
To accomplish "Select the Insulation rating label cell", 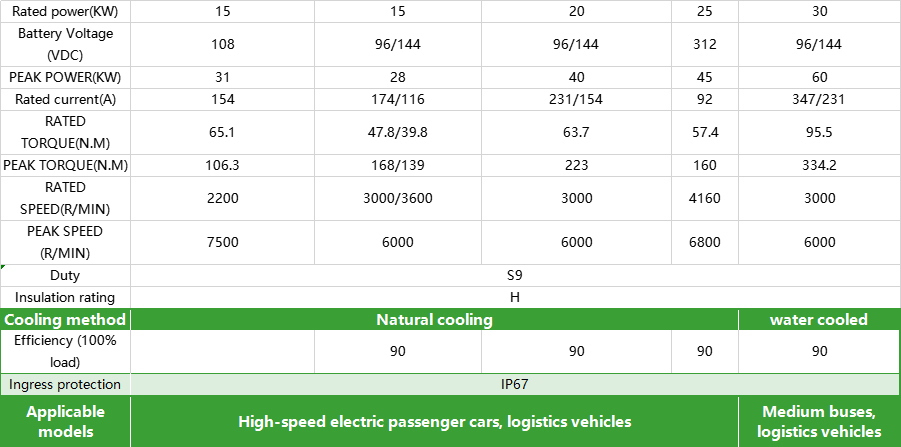I will 65,297.
